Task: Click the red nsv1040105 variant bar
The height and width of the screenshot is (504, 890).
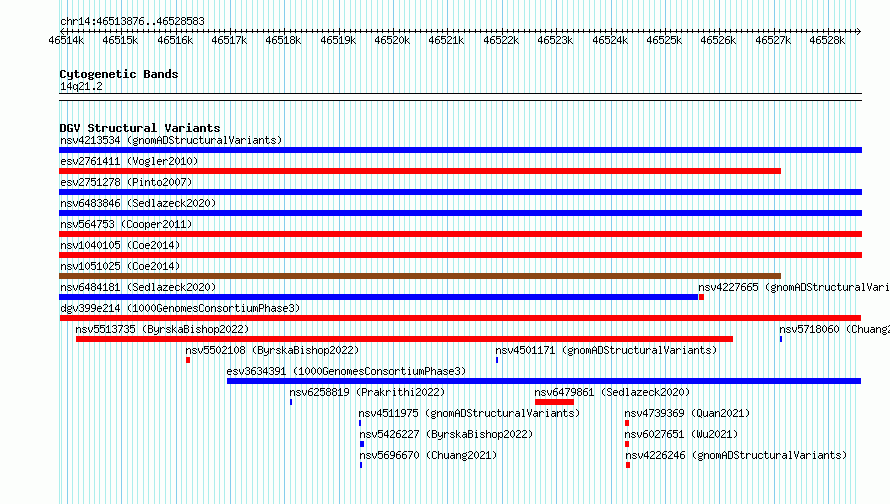Action: pos(460,255)
